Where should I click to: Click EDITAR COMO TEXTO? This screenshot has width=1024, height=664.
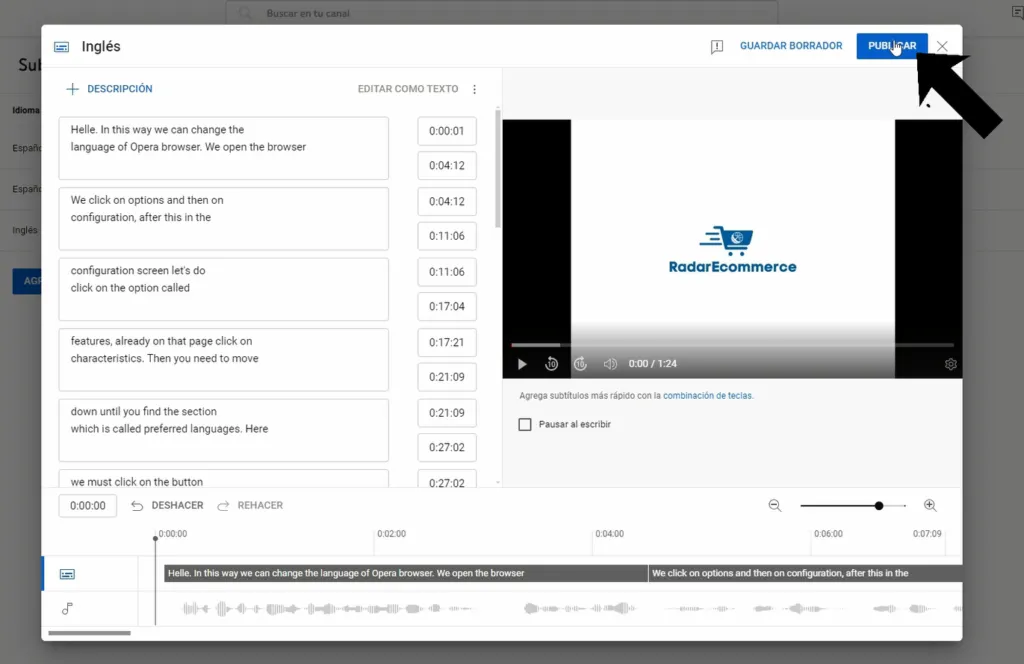point(408,89)
